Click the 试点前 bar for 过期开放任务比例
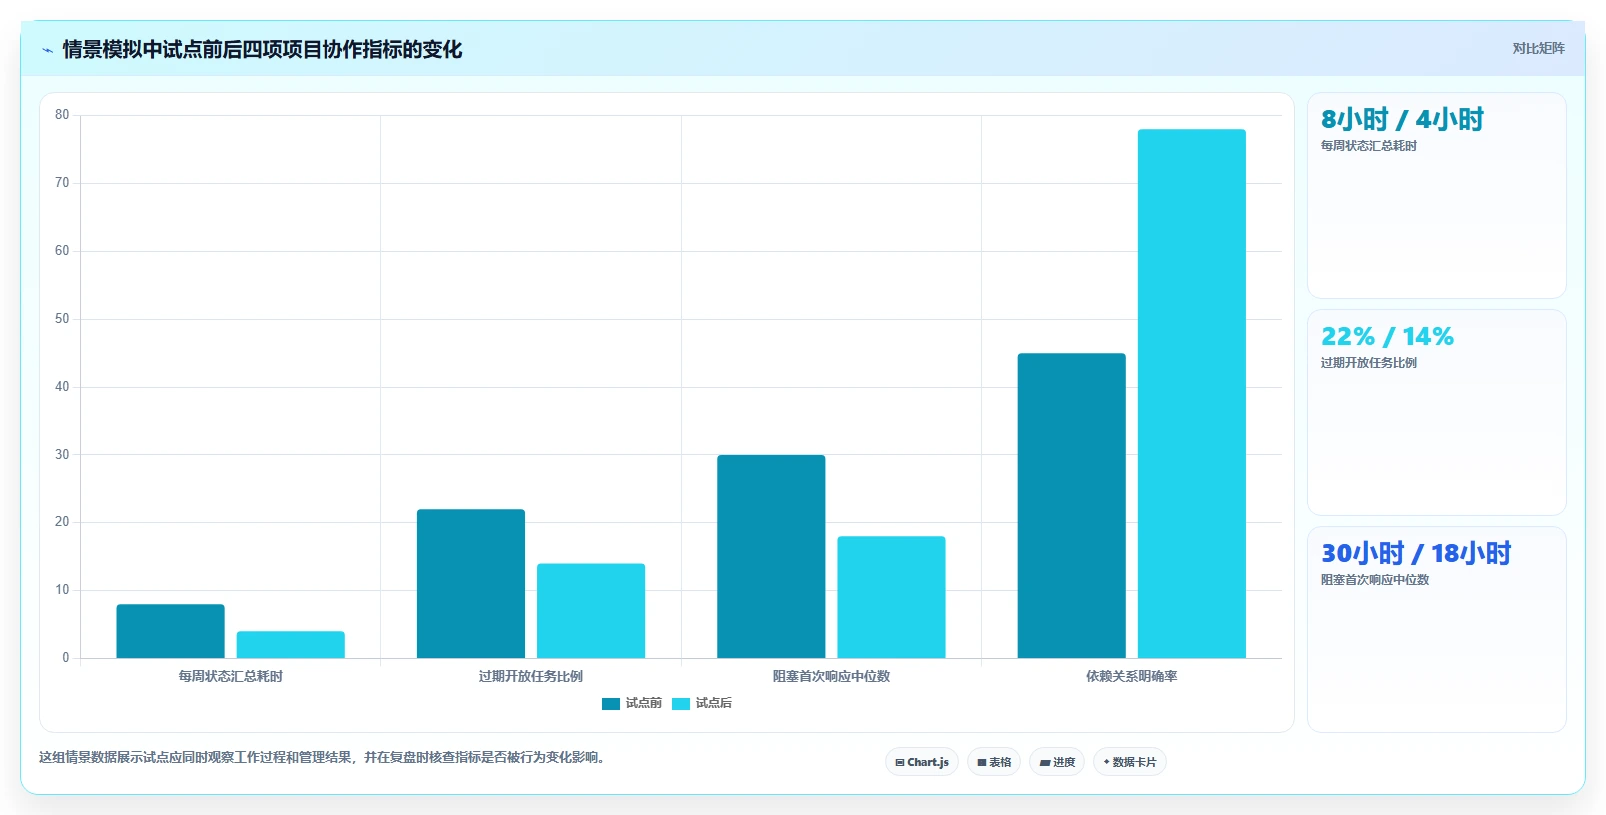Image resolution: width=1606 pixels, height=815 pixels. tap(471, 584)
